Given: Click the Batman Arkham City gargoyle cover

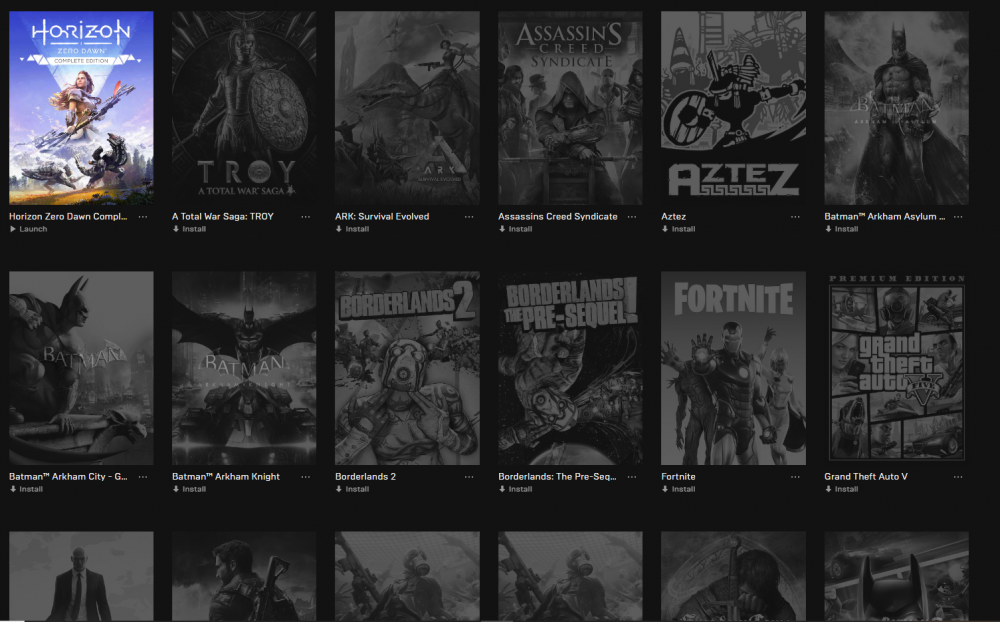Looking at the screenshot, I should pyautogui.click(x=81, y=368).
